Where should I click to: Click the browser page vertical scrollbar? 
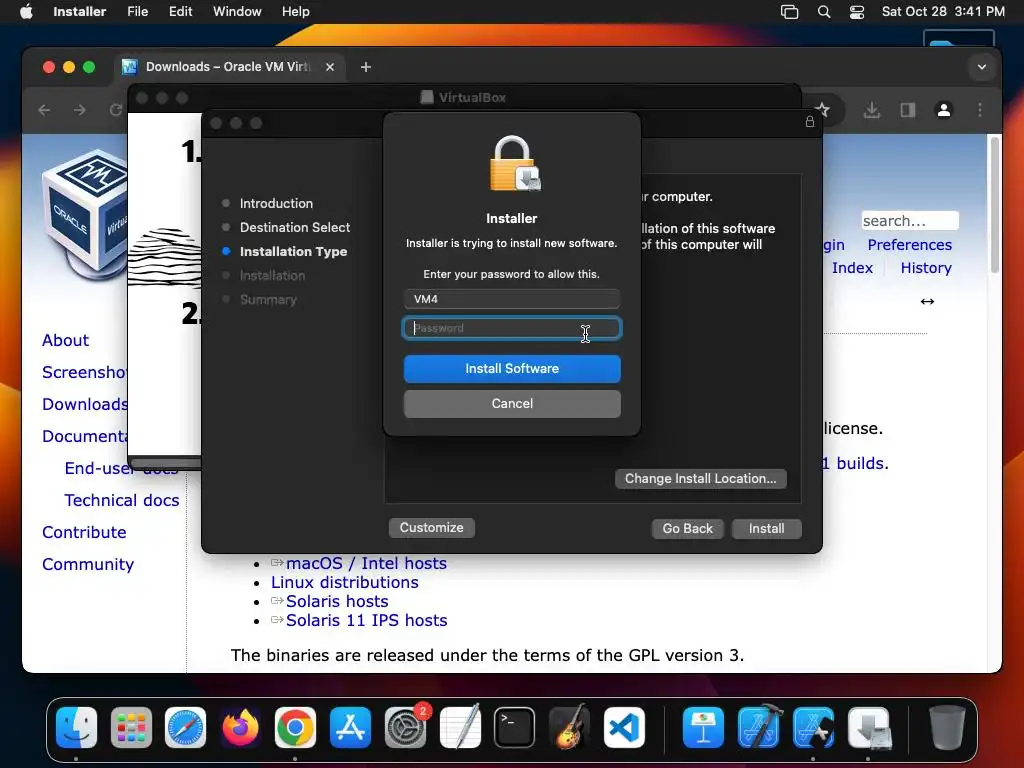pyautogui.click(x=995, y=204)
